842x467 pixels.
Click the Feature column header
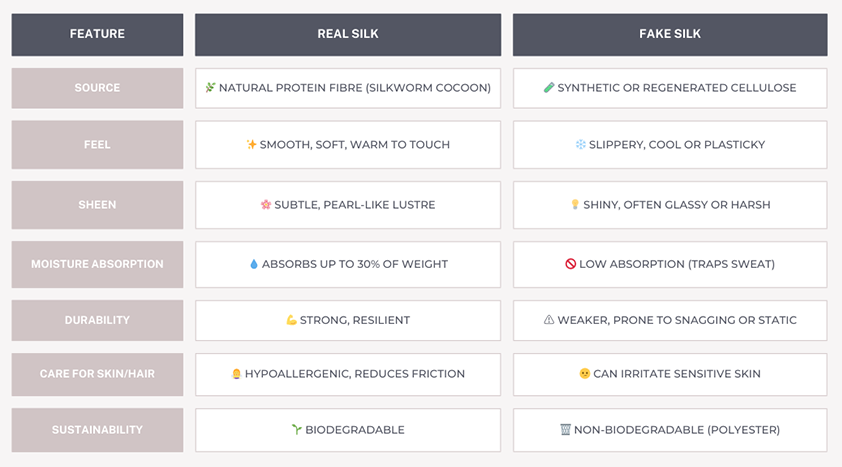97,35
